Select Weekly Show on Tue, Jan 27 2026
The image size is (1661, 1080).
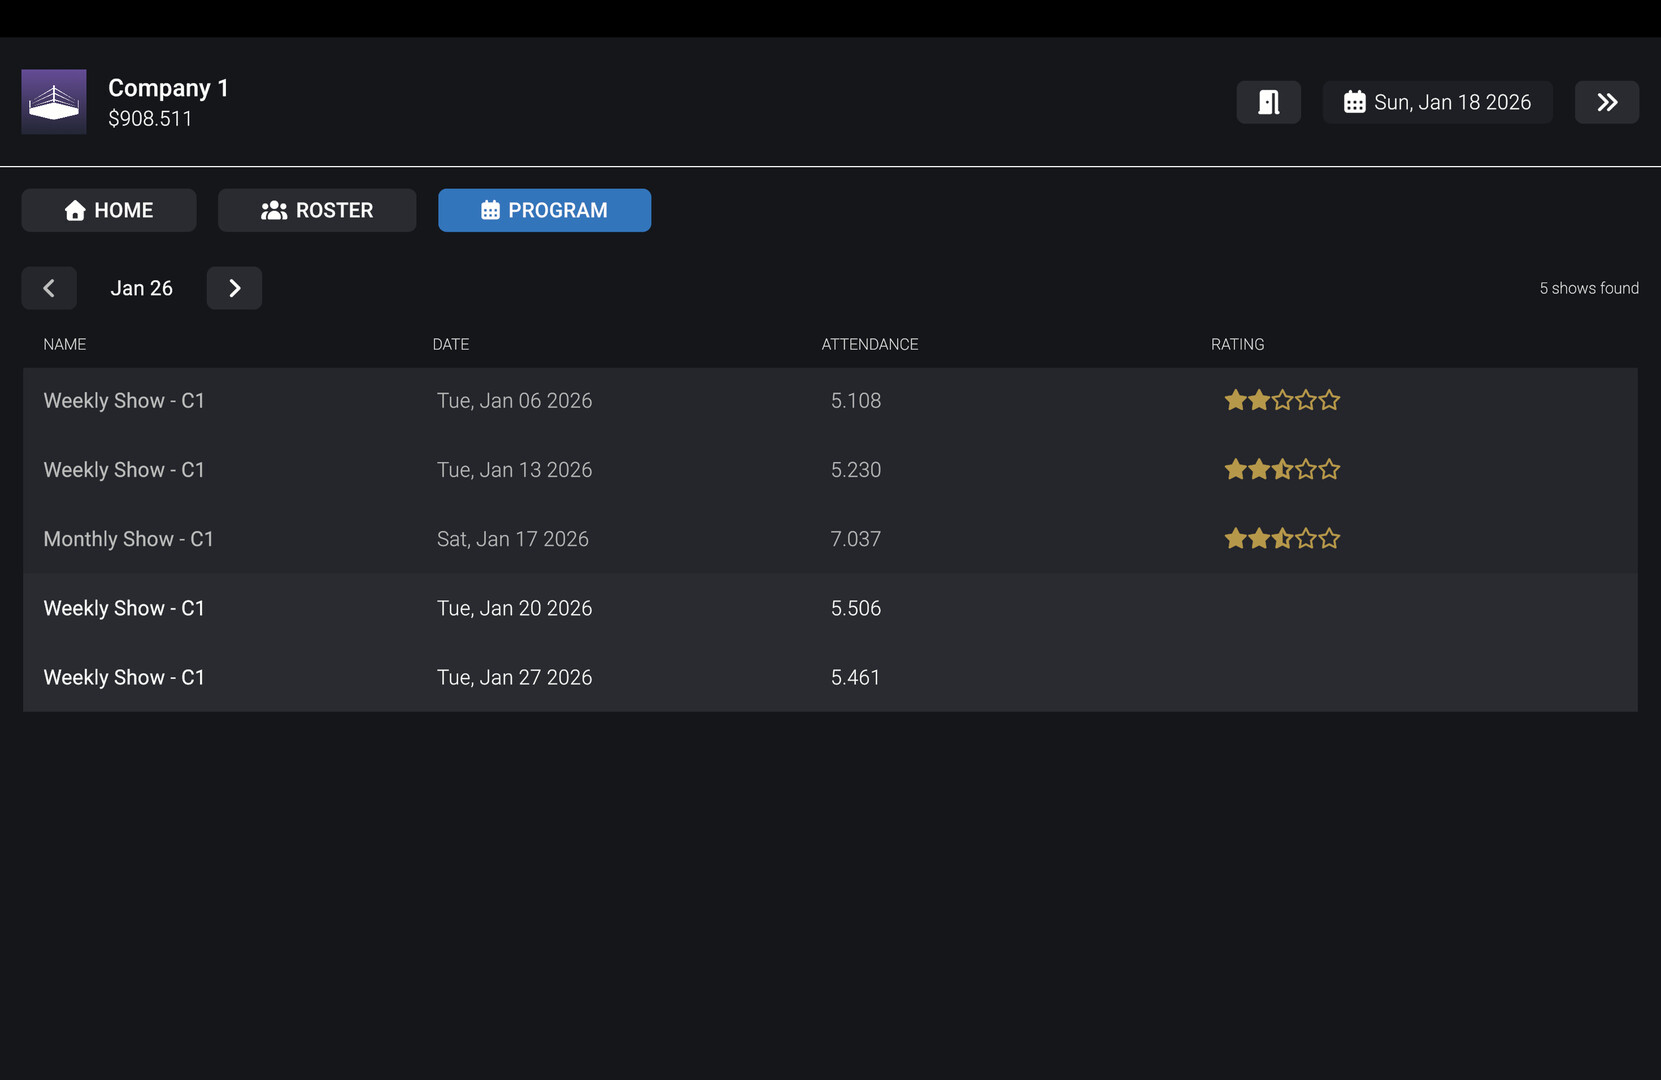(124, 677)
